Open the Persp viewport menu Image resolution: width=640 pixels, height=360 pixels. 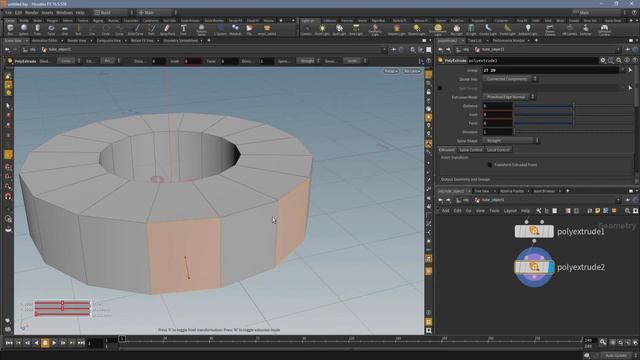point(391,71)
